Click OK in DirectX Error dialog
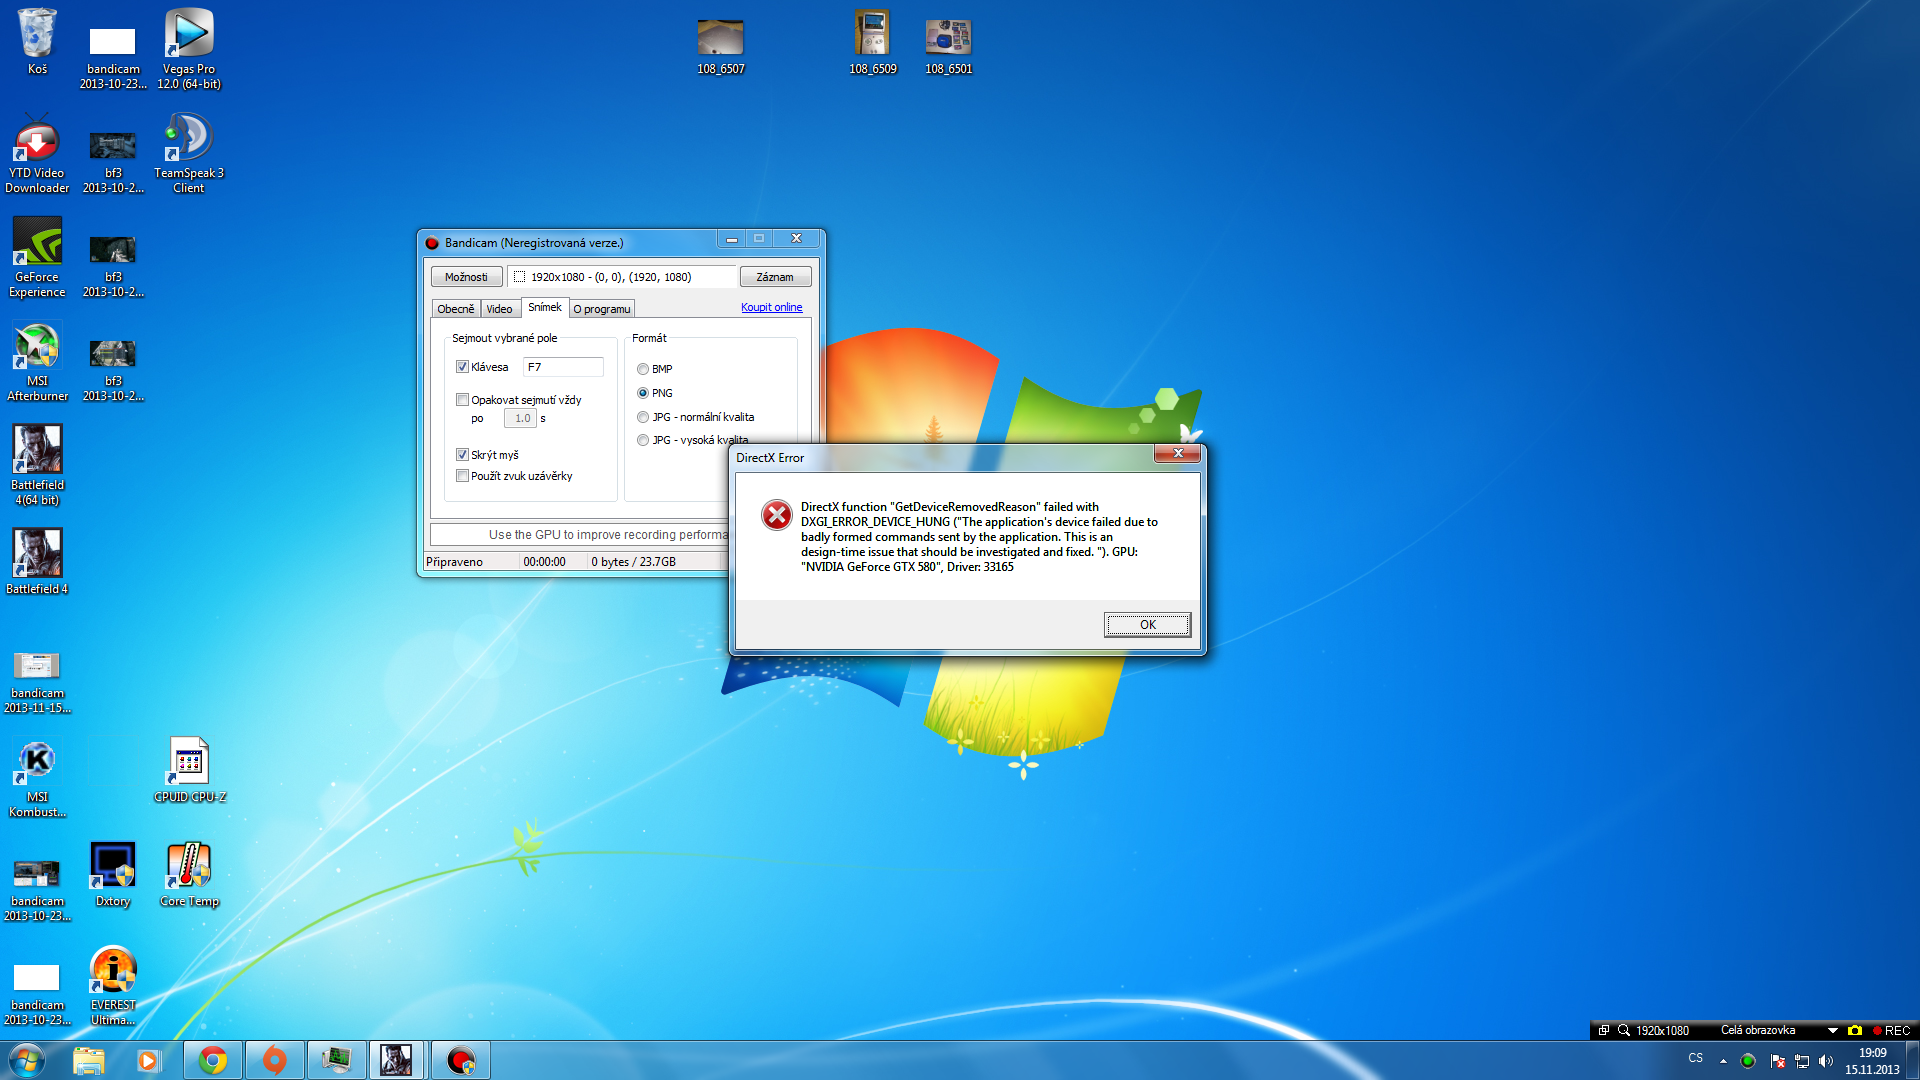 pos(1147,625)
